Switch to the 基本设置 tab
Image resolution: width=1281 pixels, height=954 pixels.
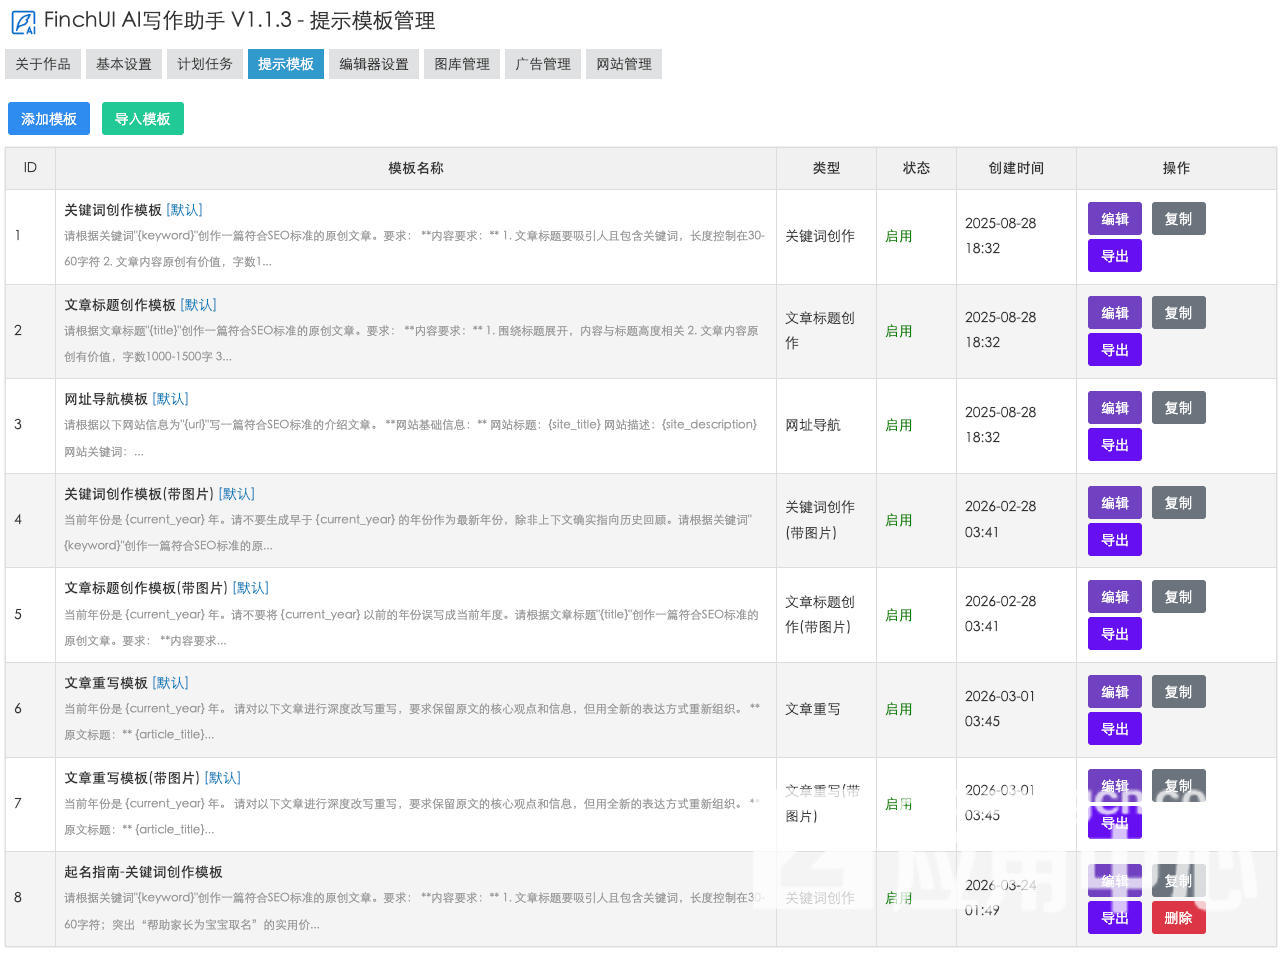(124, 64)
